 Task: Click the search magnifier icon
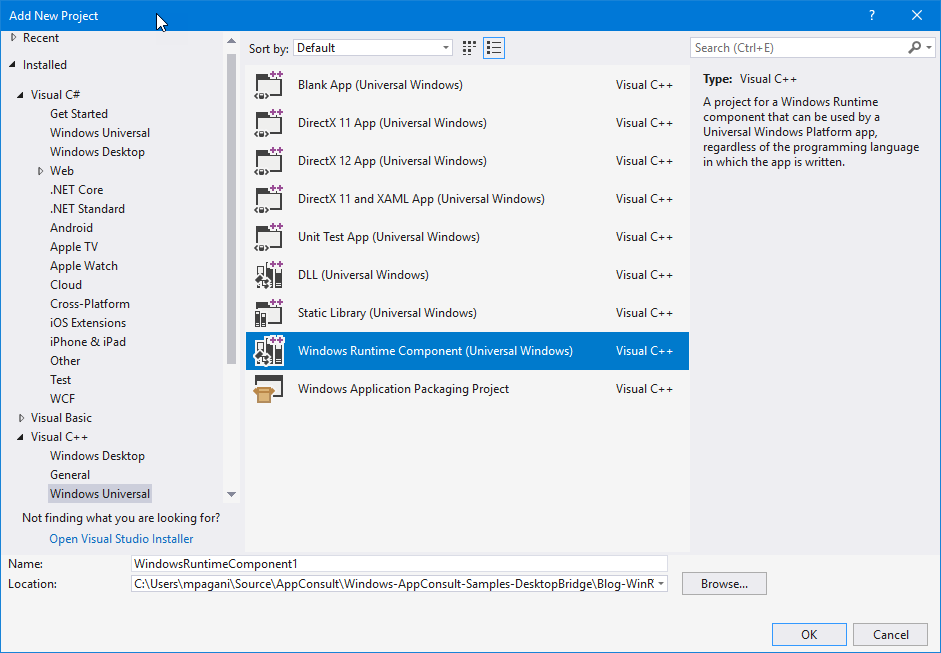click(x=915, y=47)
